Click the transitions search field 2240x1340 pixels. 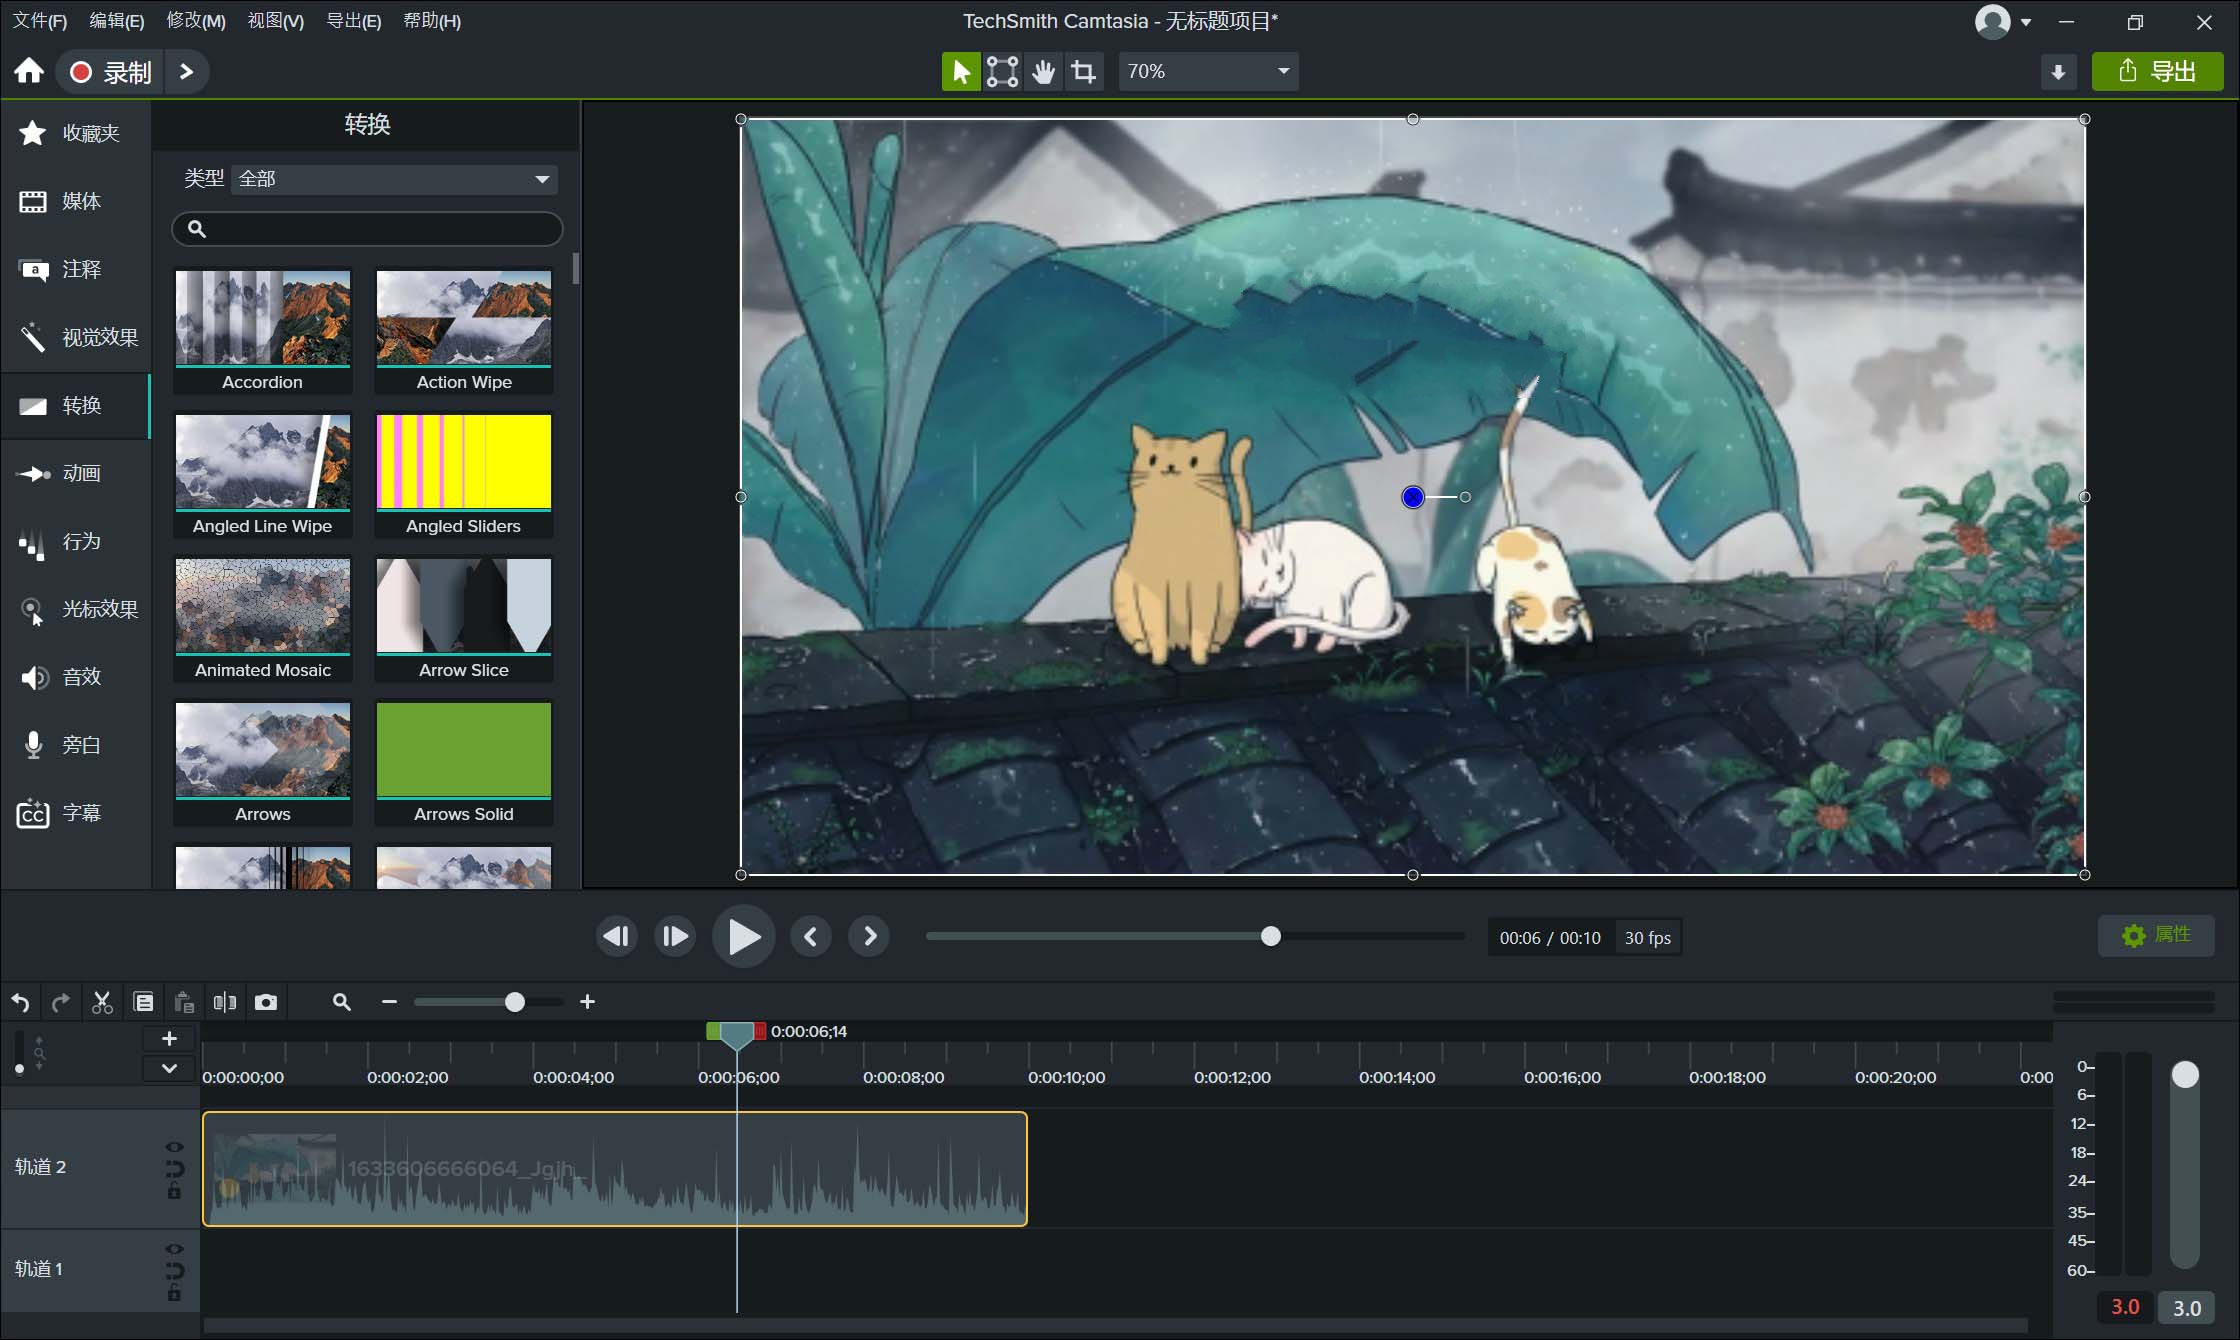pyautogui.click(x=367, y=229)
